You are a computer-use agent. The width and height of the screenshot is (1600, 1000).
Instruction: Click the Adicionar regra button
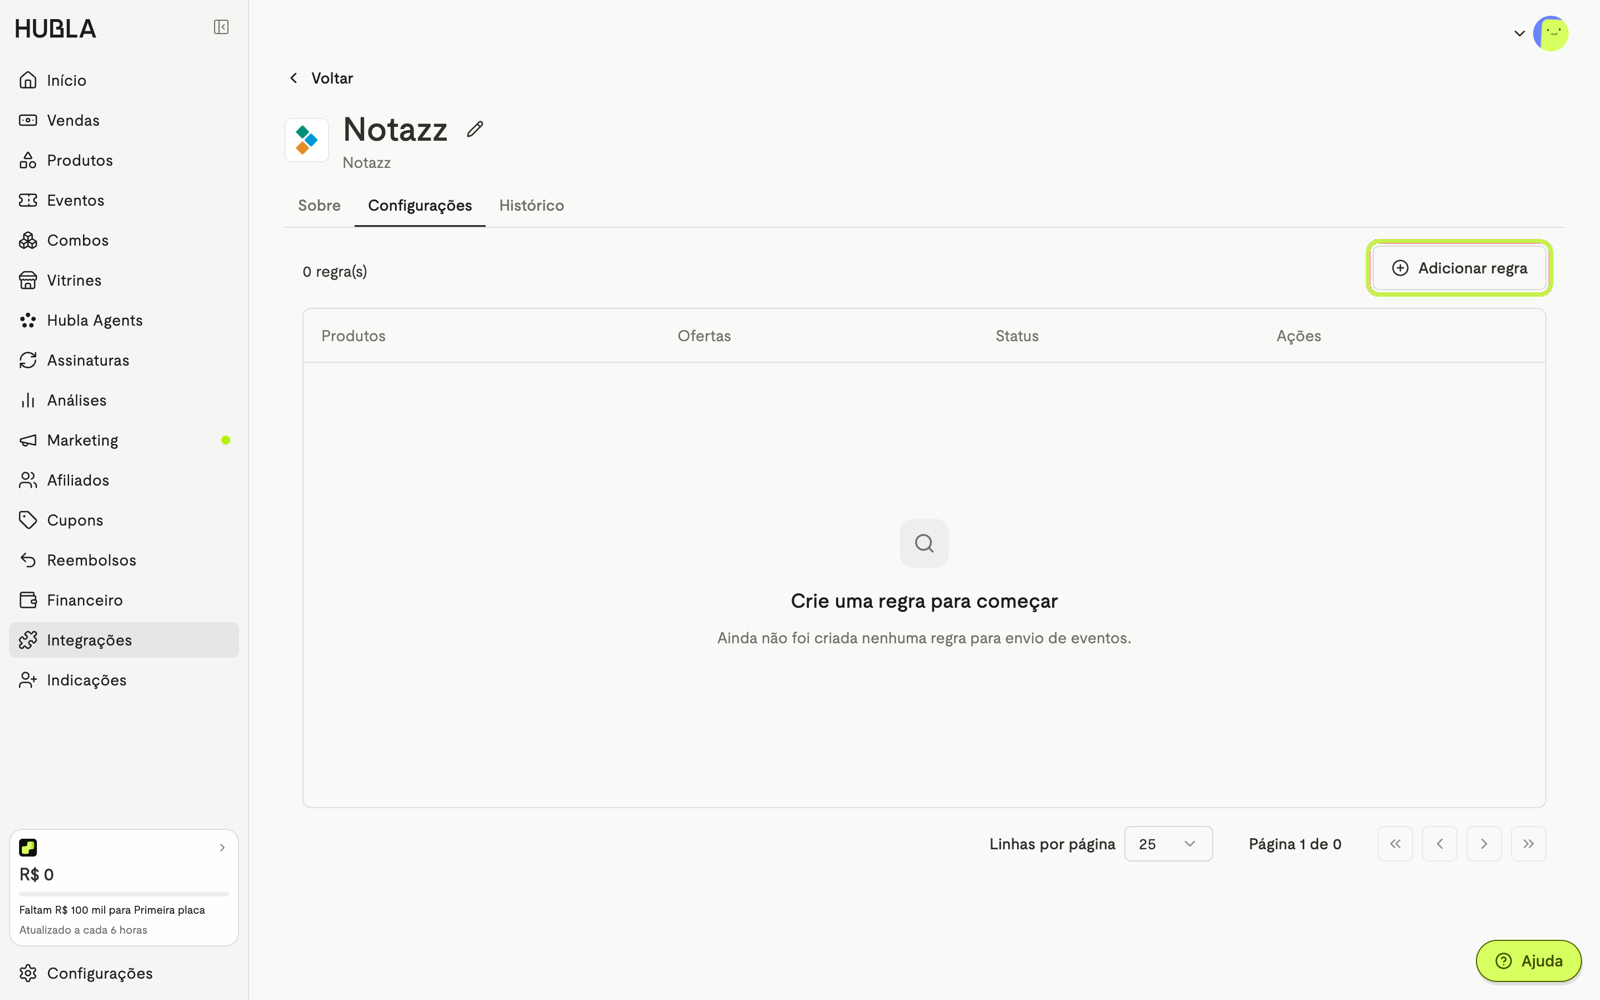tap(1459, 268)
